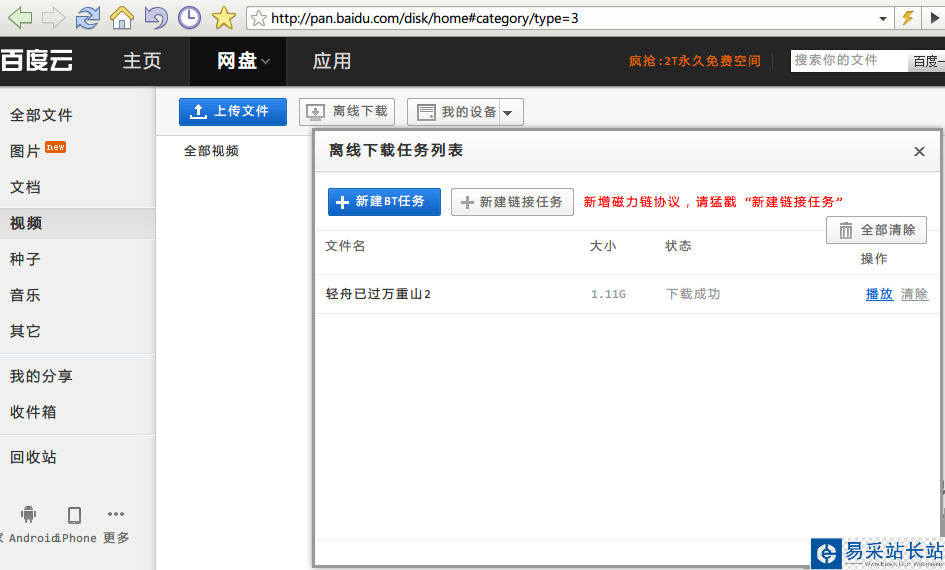Image resolution: width=945 pixels, height=570 pixels.
Task: Click the 下载成功 status text
Action: (693, 294)
